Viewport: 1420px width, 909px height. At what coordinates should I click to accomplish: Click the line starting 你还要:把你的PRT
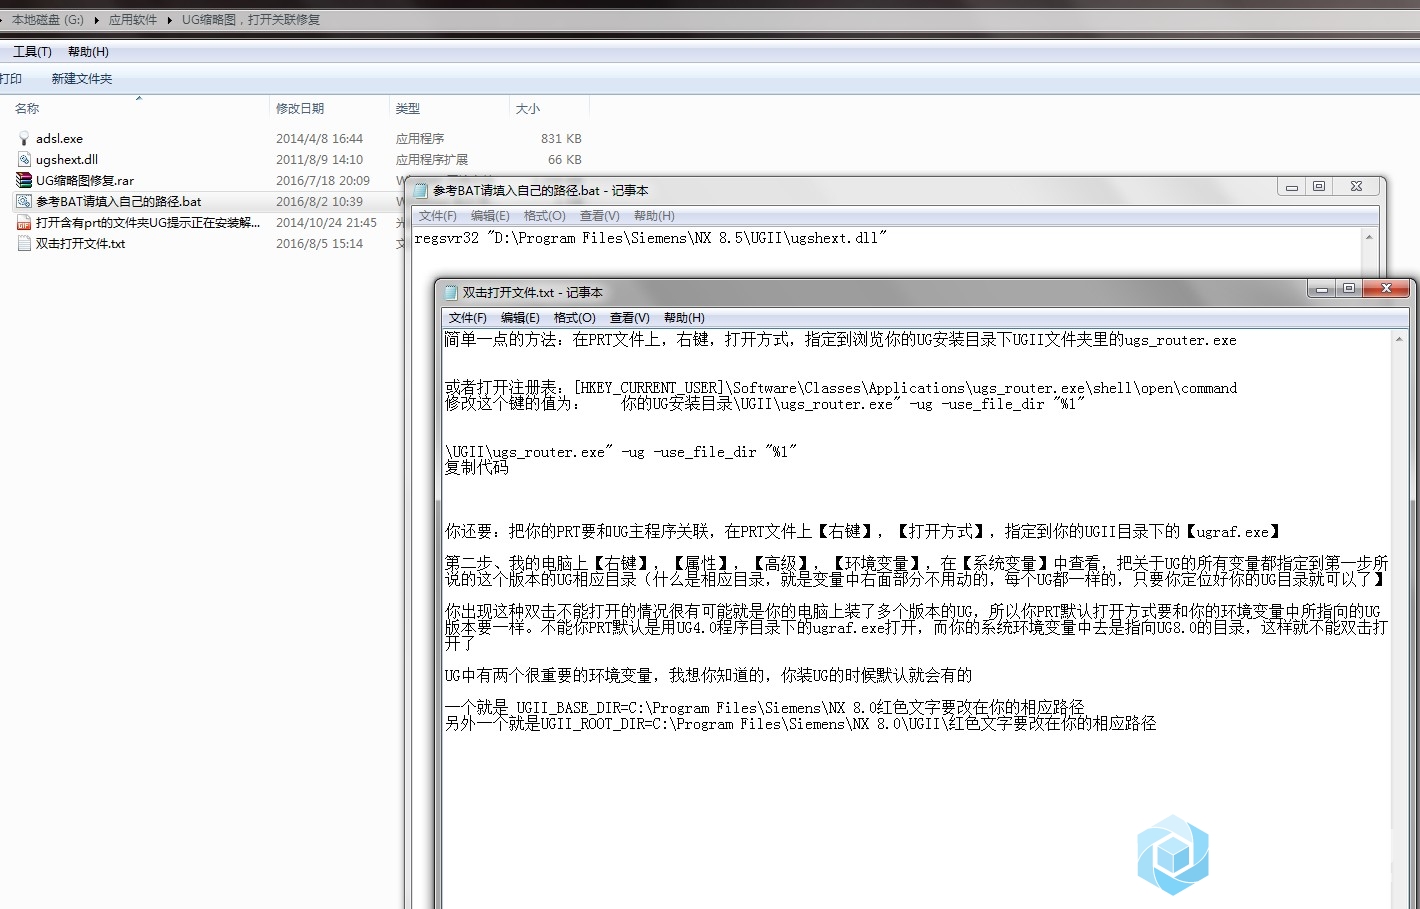pyautogui.click(x=863, y=532)
